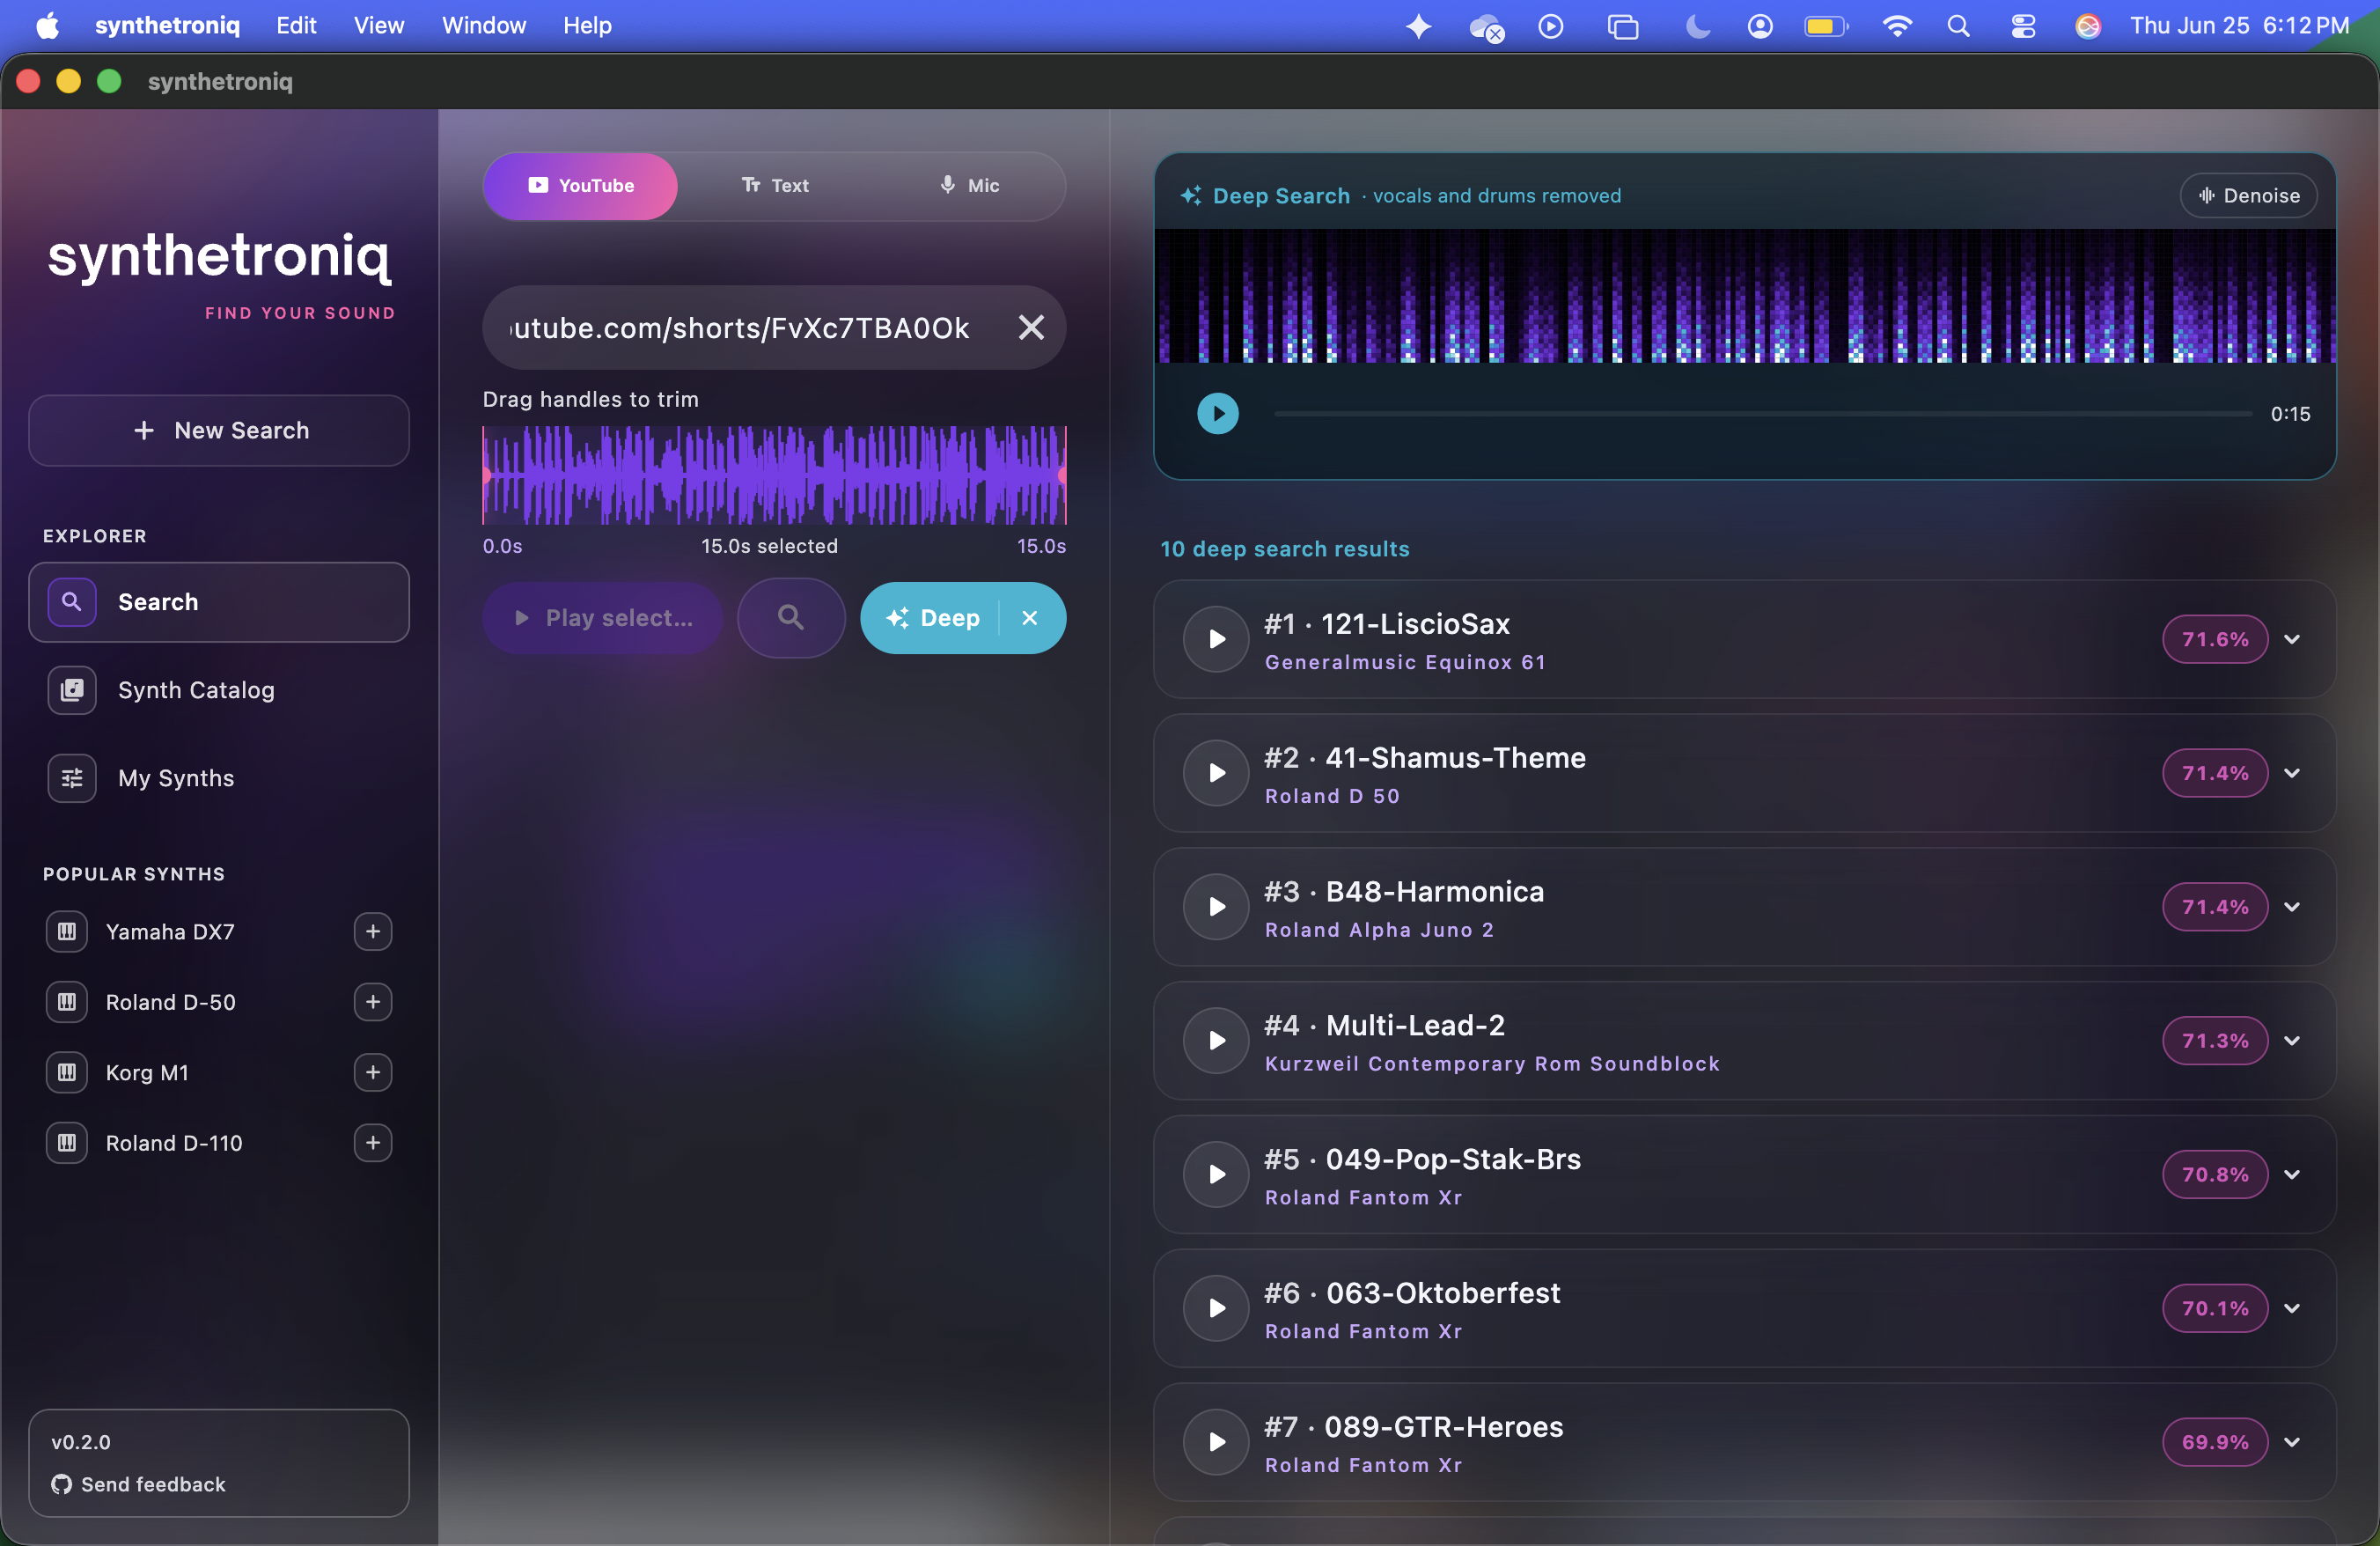Click the Play selection button
Screen dimensions: 2380x1546
point(603,618)
